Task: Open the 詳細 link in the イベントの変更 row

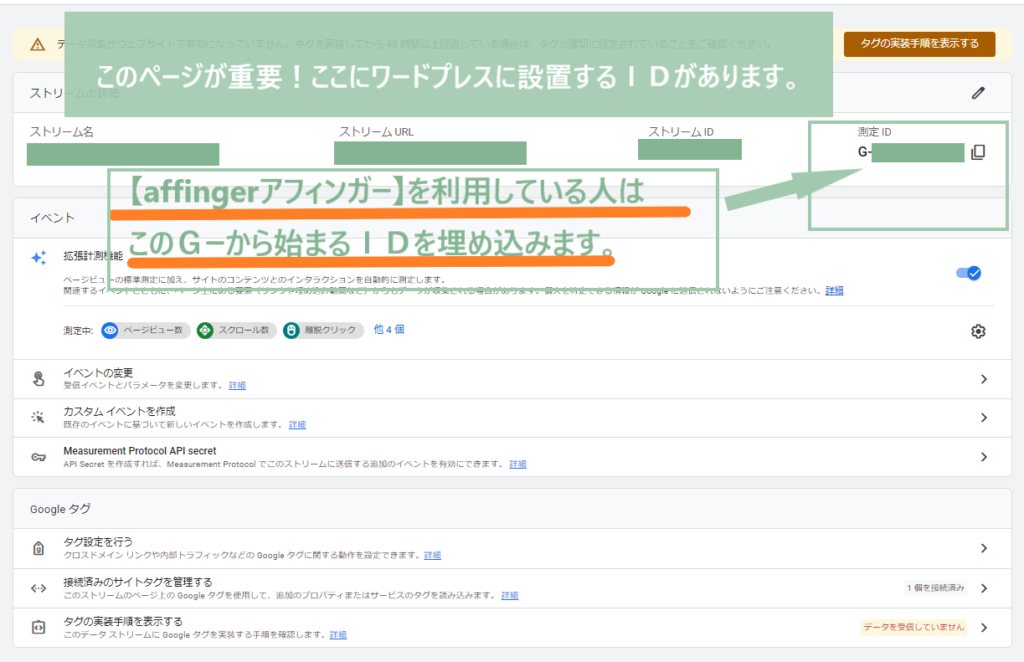Action: tap(237, 385)
